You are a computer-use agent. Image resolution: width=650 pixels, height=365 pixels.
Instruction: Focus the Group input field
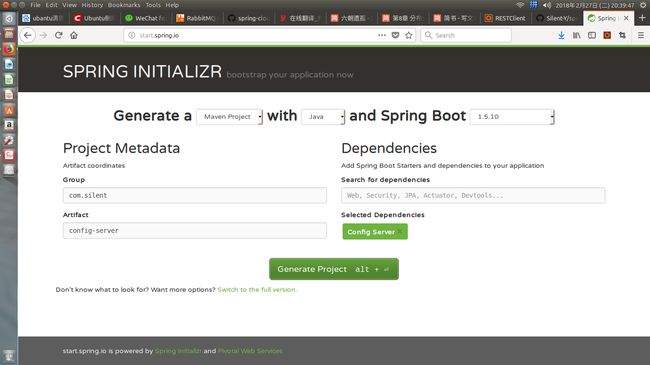[195, 195]
